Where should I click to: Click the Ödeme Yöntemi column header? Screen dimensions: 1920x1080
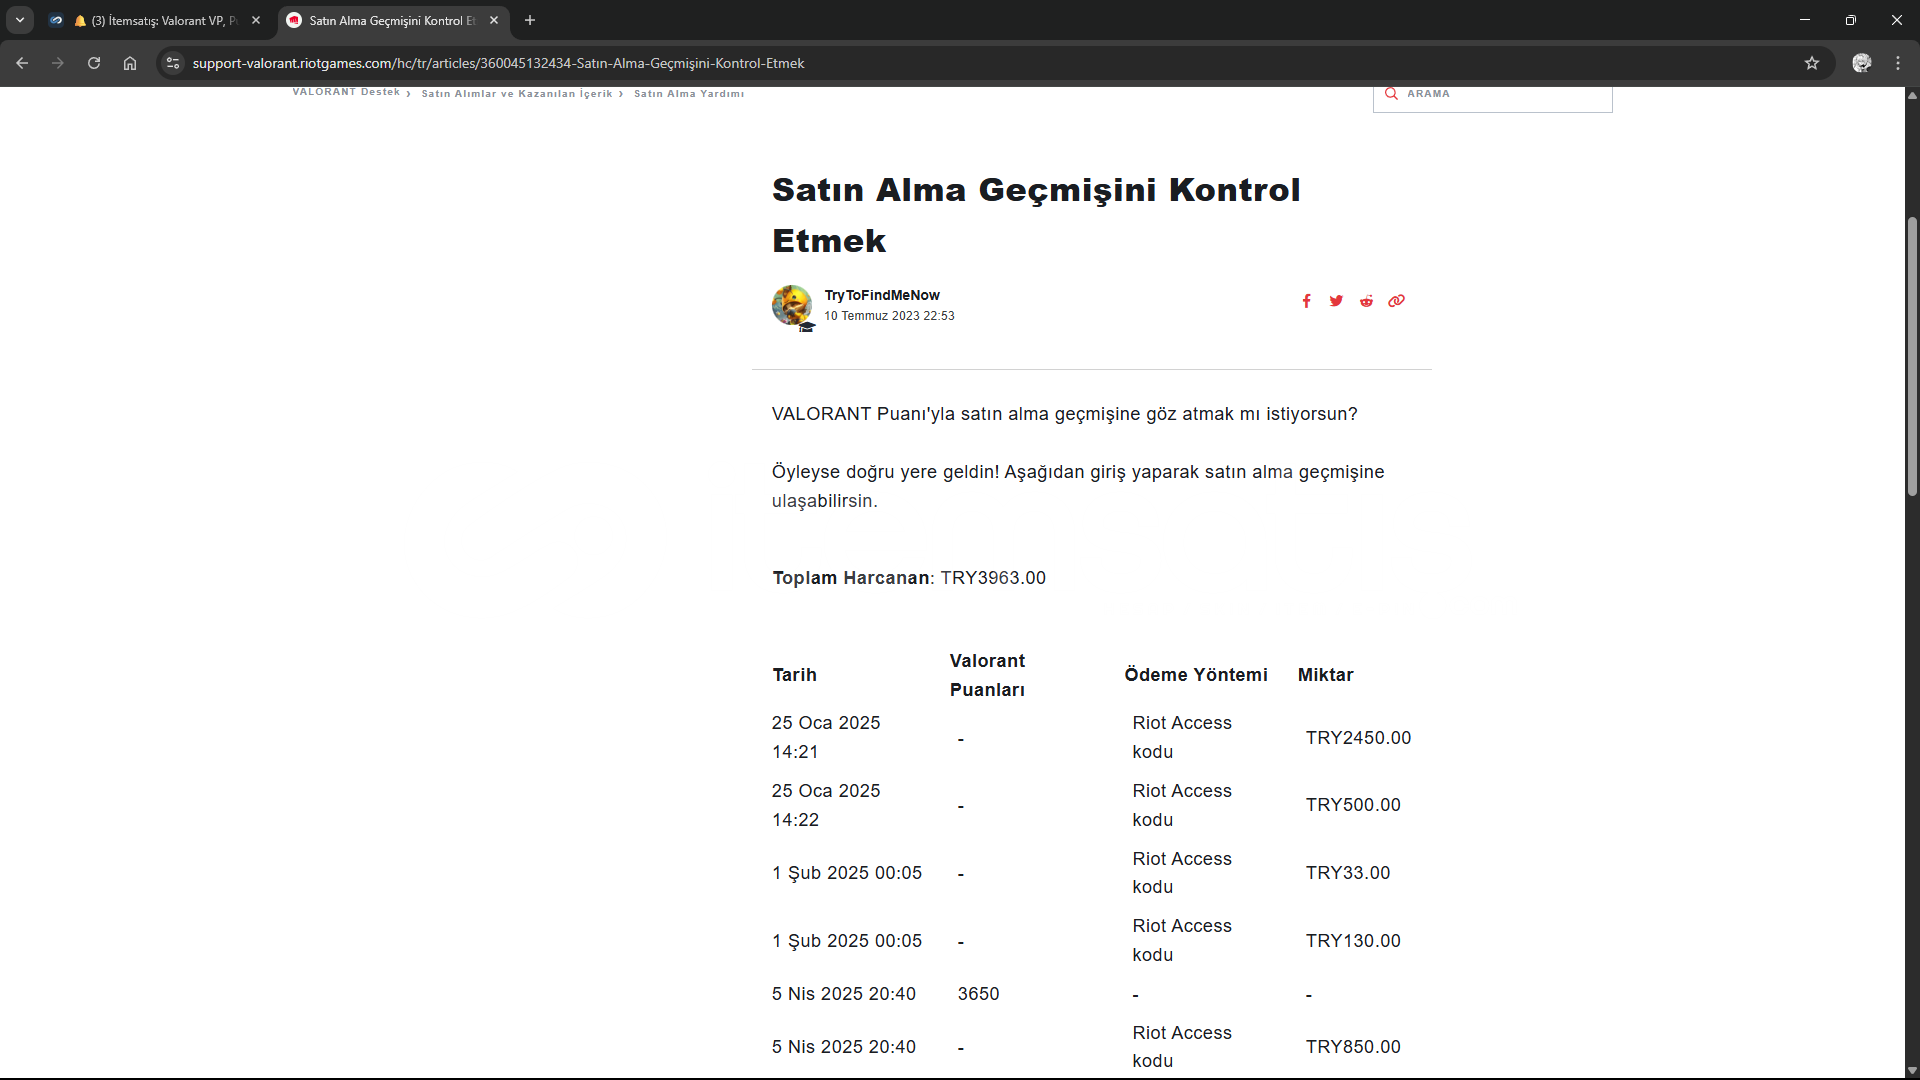(1196, 675)
